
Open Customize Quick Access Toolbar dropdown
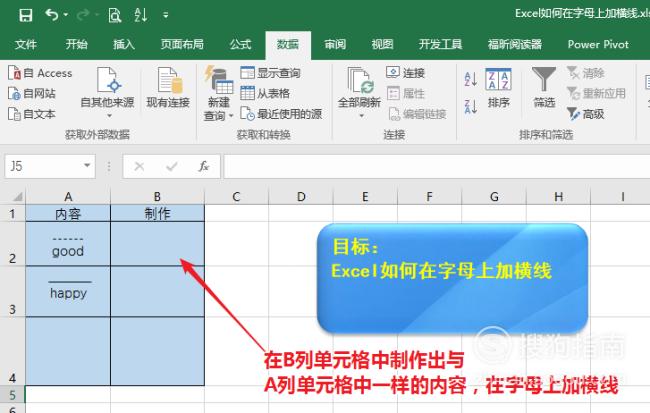tap(166, 15)
